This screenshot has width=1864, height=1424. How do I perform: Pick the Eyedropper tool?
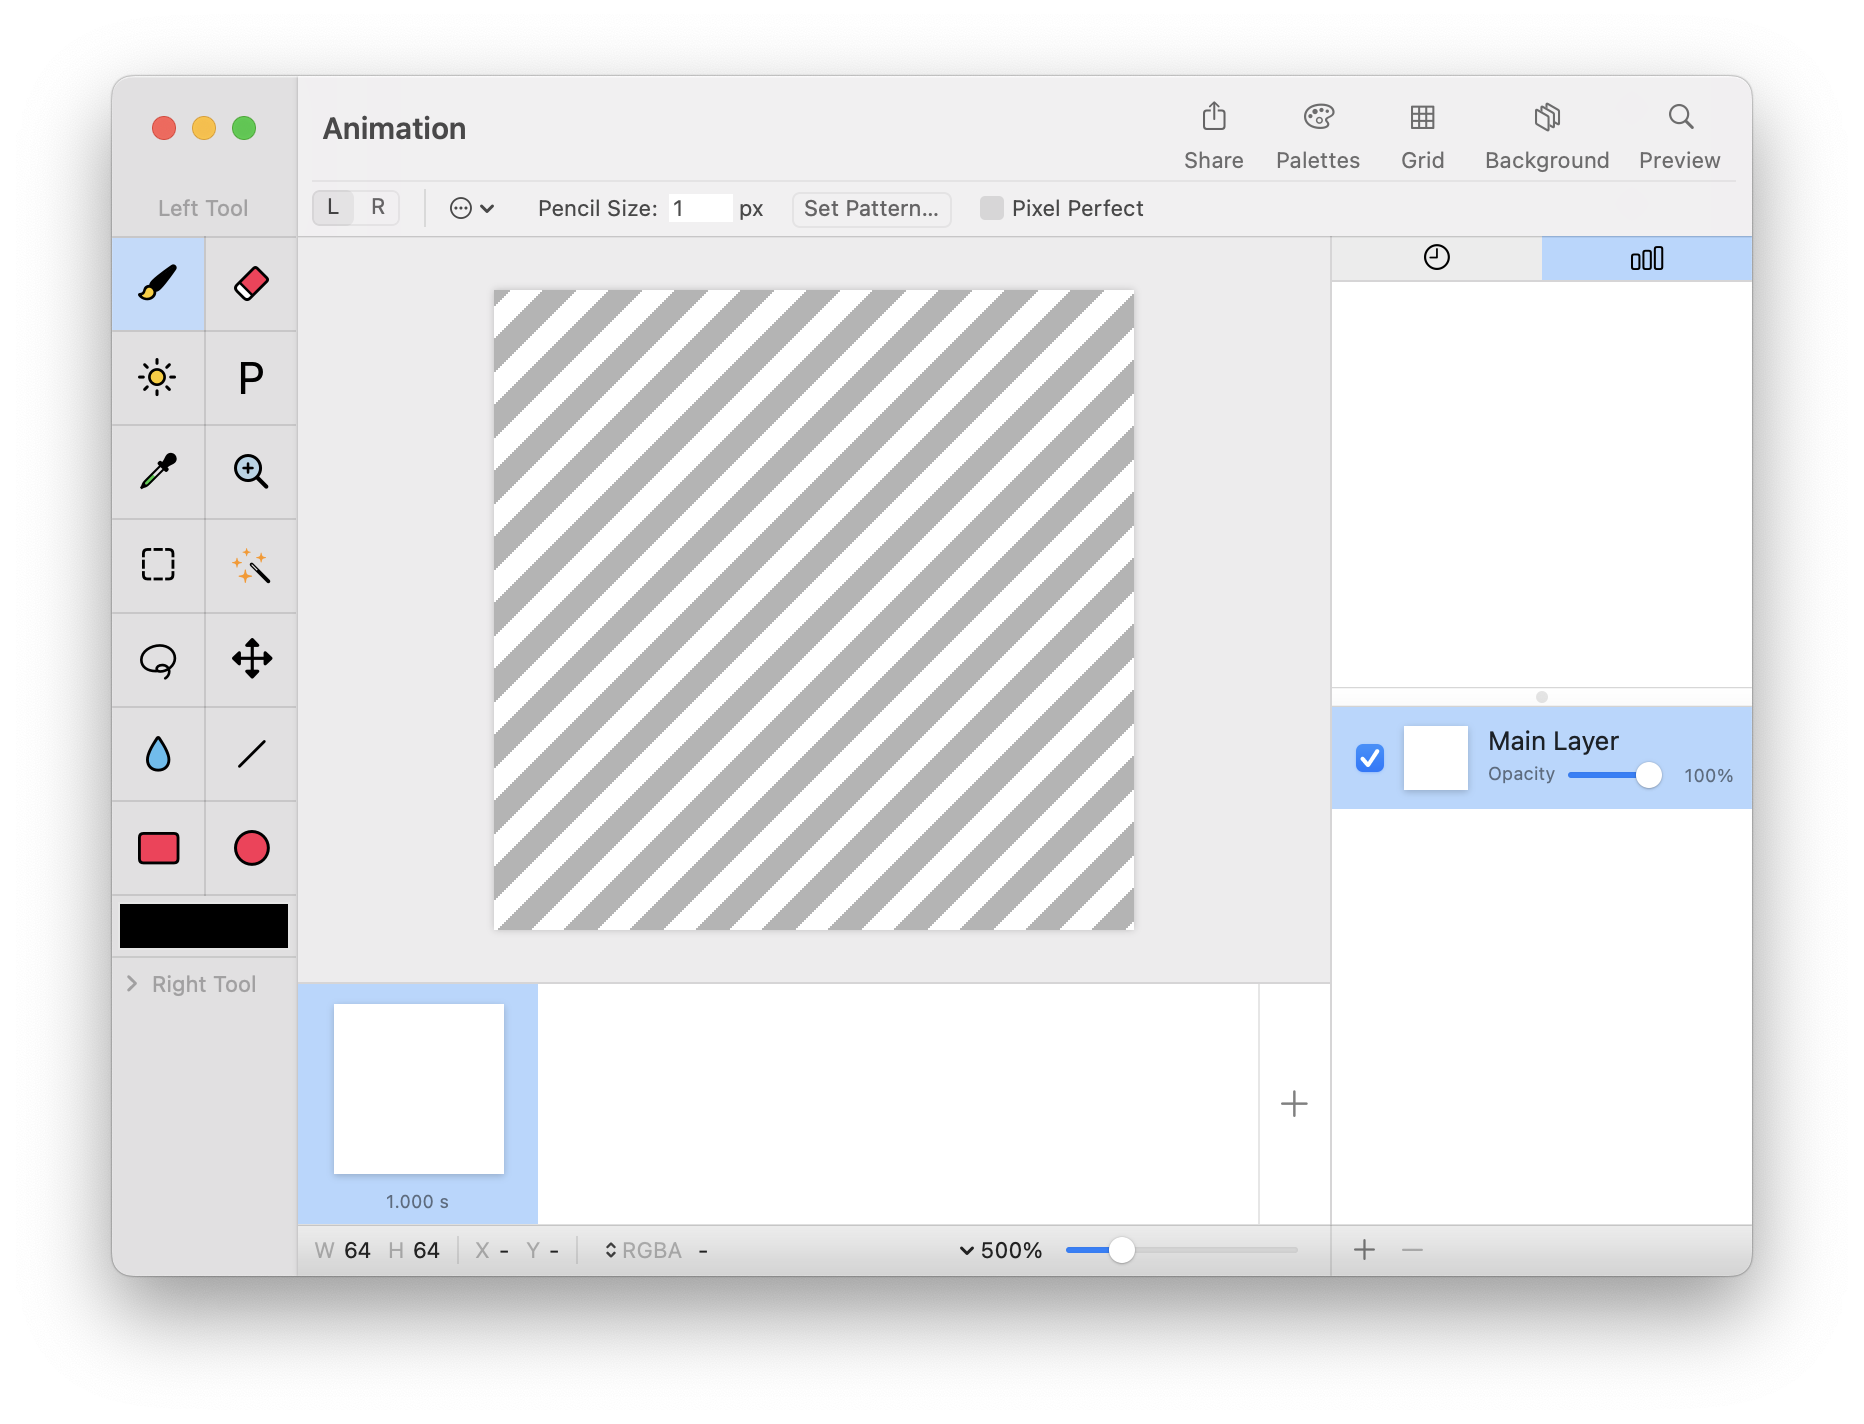[x=158, y=471]
